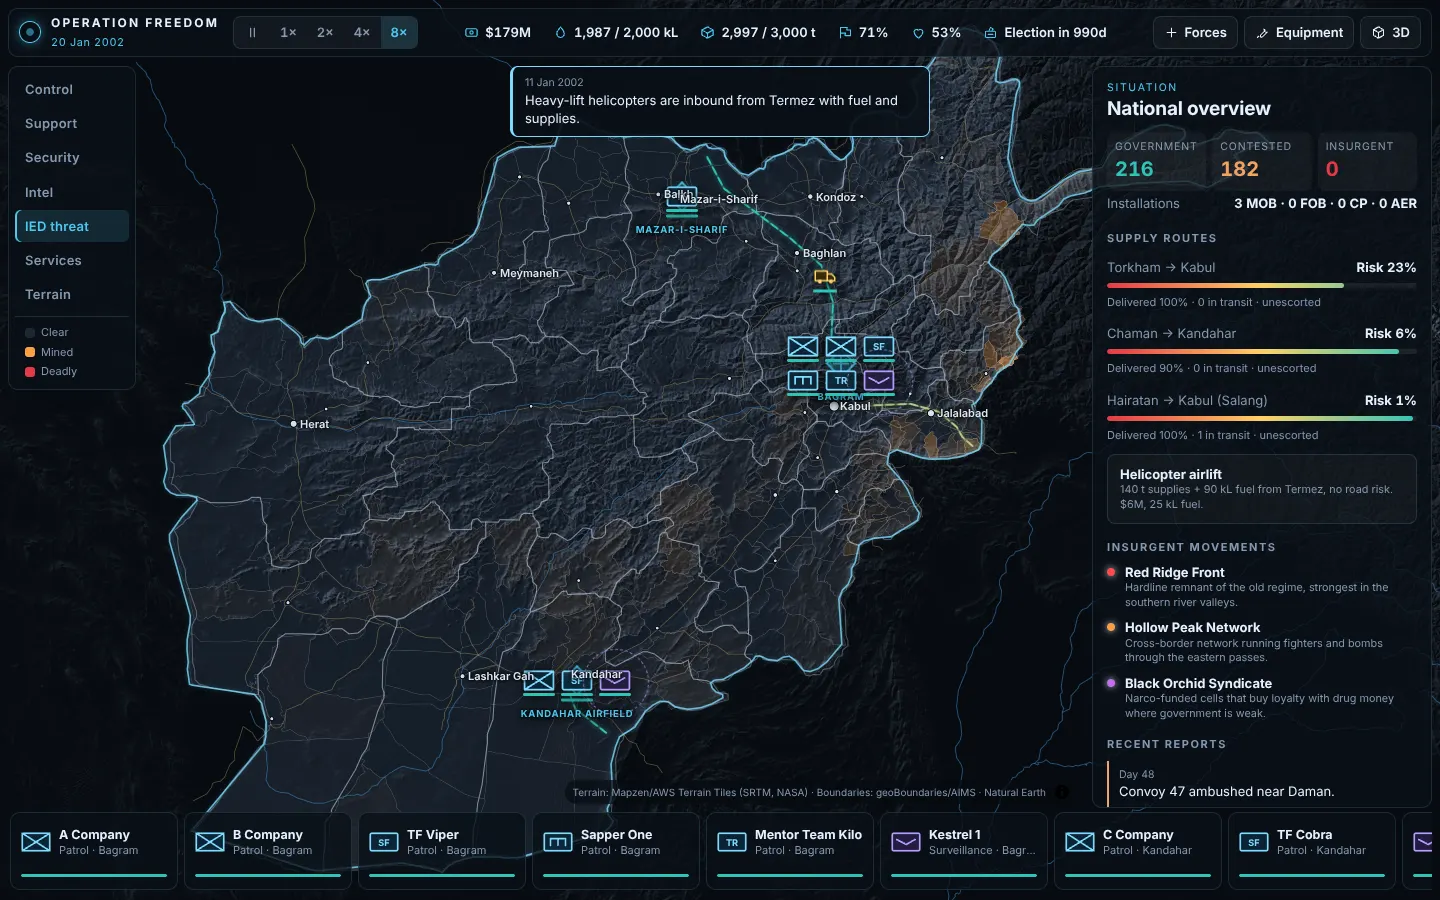Click the Operation Freedom circular logo icon
1440x900 pixels.
coord(30,32)
